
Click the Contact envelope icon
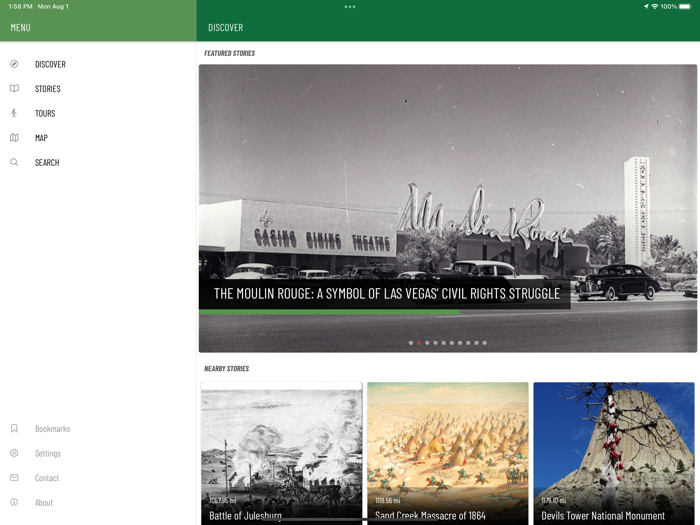(x=14, y=478)
